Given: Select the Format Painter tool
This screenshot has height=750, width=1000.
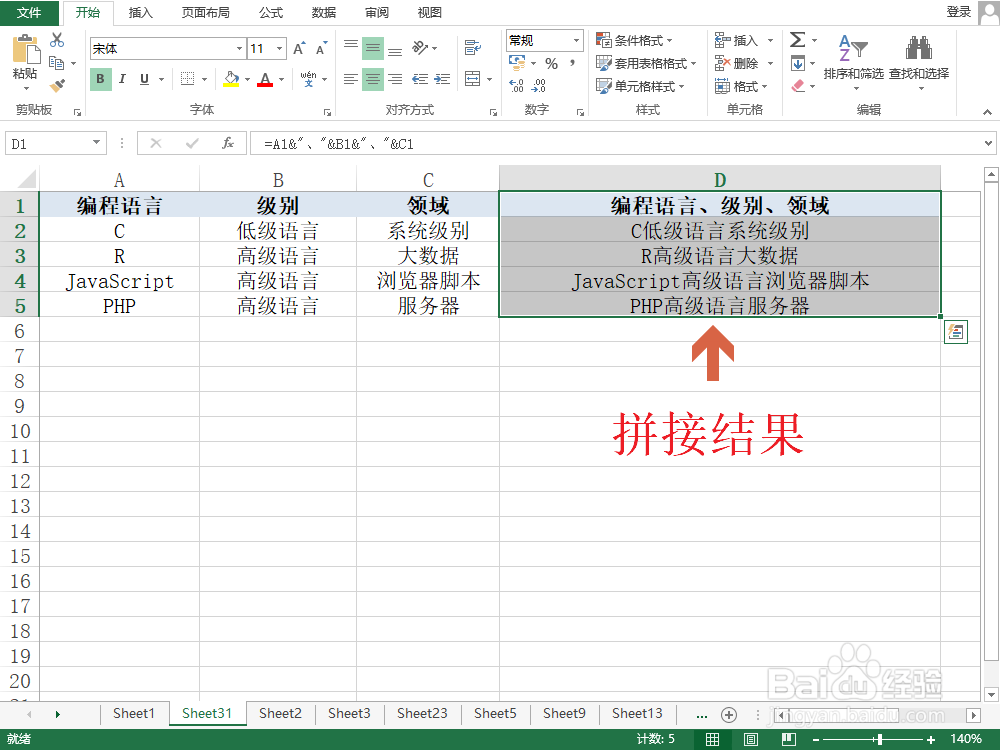Looking at the screenshot, I should 57,85.
